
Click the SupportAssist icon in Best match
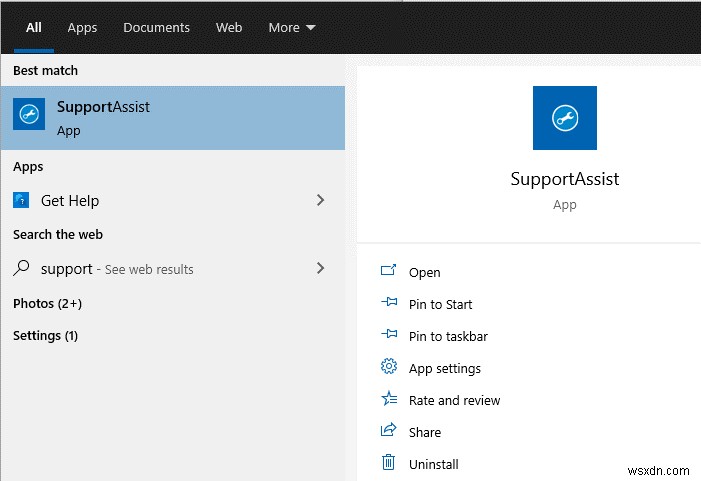[29, 115]
